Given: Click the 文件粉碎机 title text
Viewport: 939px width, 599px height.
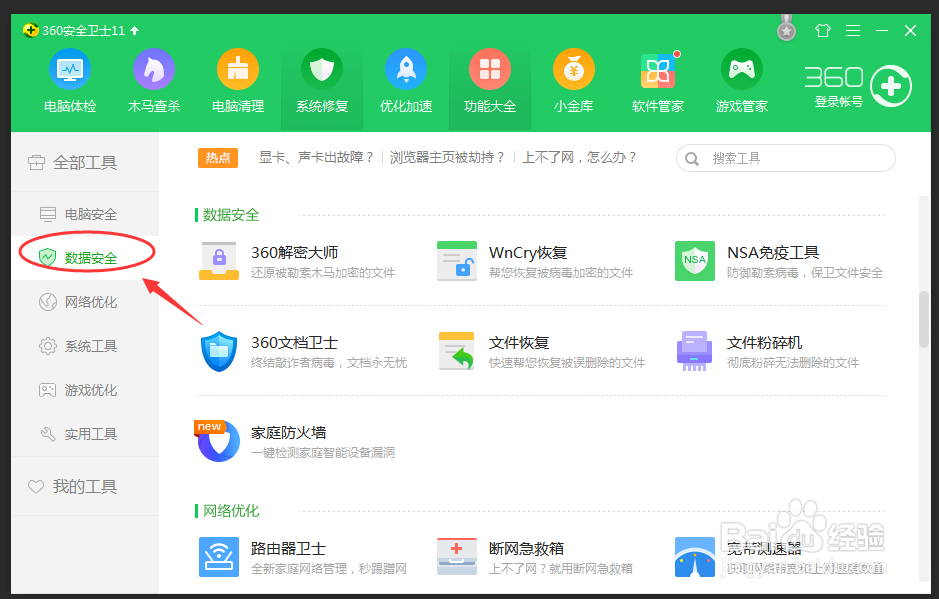Looking at the screenshot, I should 765,343.
